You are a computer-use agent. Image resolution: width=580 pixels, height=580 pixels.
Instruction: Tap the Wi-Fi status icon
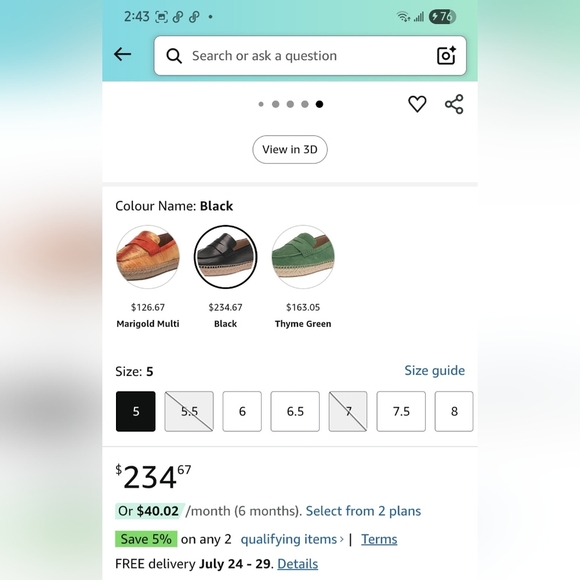pyautogui.click(x=403, y=17)
